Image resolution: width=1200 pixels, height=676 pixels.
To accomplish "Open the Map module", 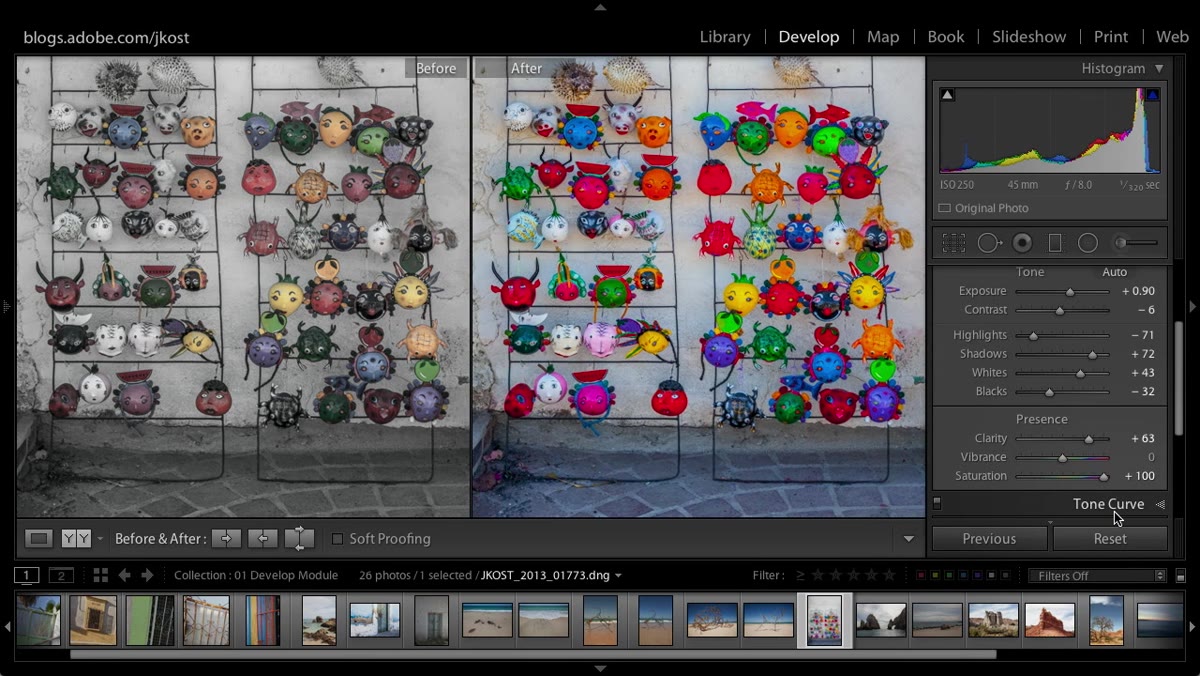I will point(883,37).
